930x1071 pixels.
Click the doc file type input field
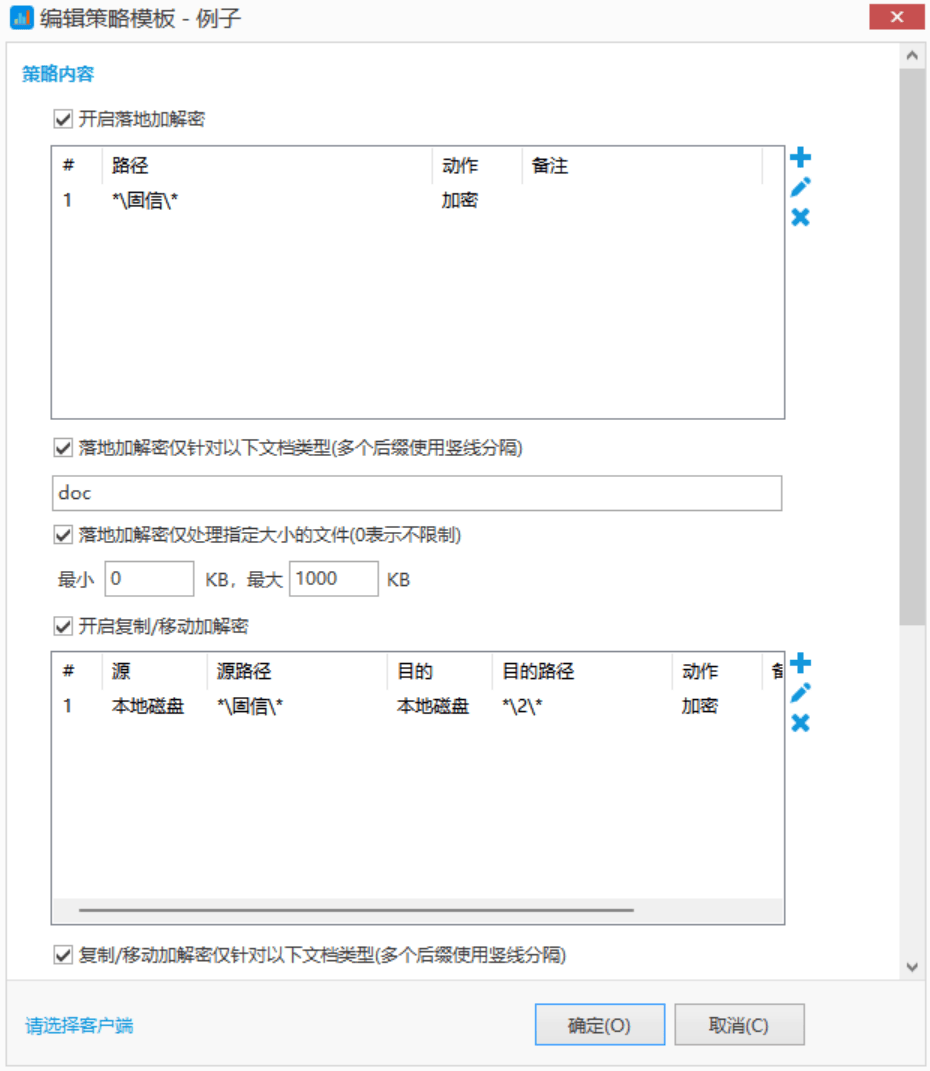[x=416, y=494]
